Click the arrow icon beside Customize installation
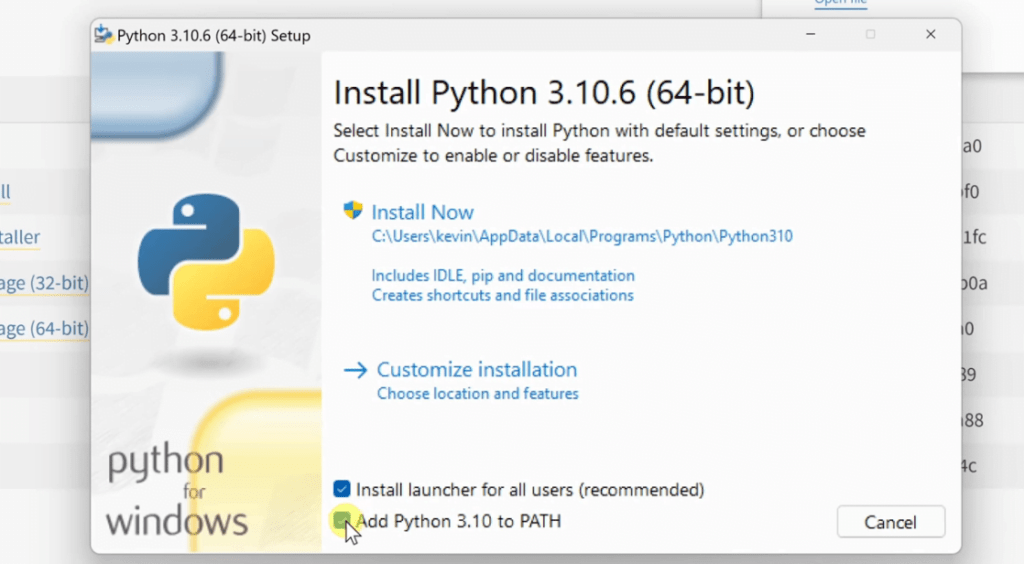This screenshot has width=1024, height=564. (355, 370)
